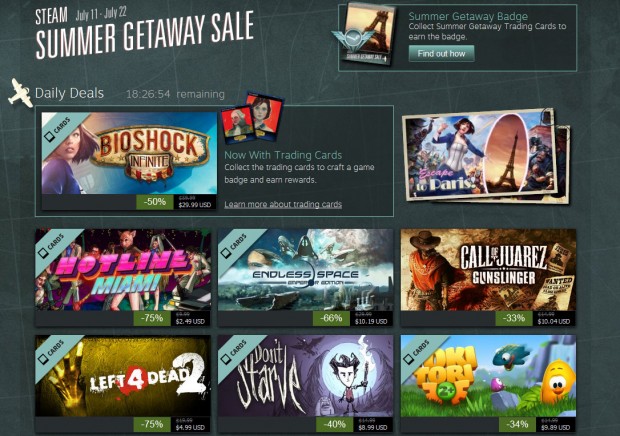Screen dimensions: 620x436
Task: Click the Daily Deals heading
Action: (x=69, y=93)
